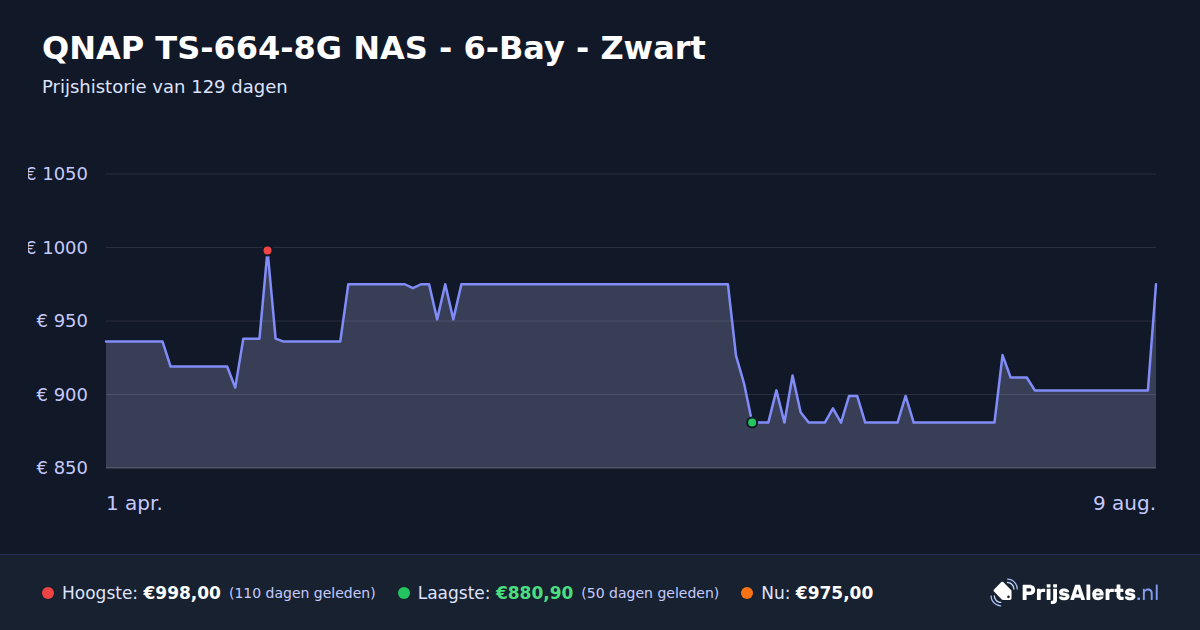Click the € 850 y-axis label
Screen dimensions: 1200x630
click(x=62, y=468)
